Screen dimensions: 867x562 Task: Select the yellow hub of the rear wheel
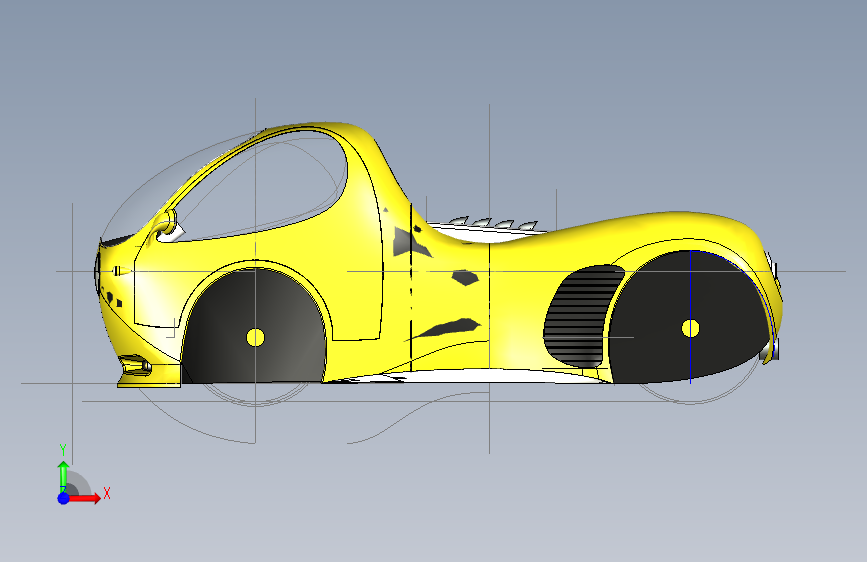(x=690, y=329)
